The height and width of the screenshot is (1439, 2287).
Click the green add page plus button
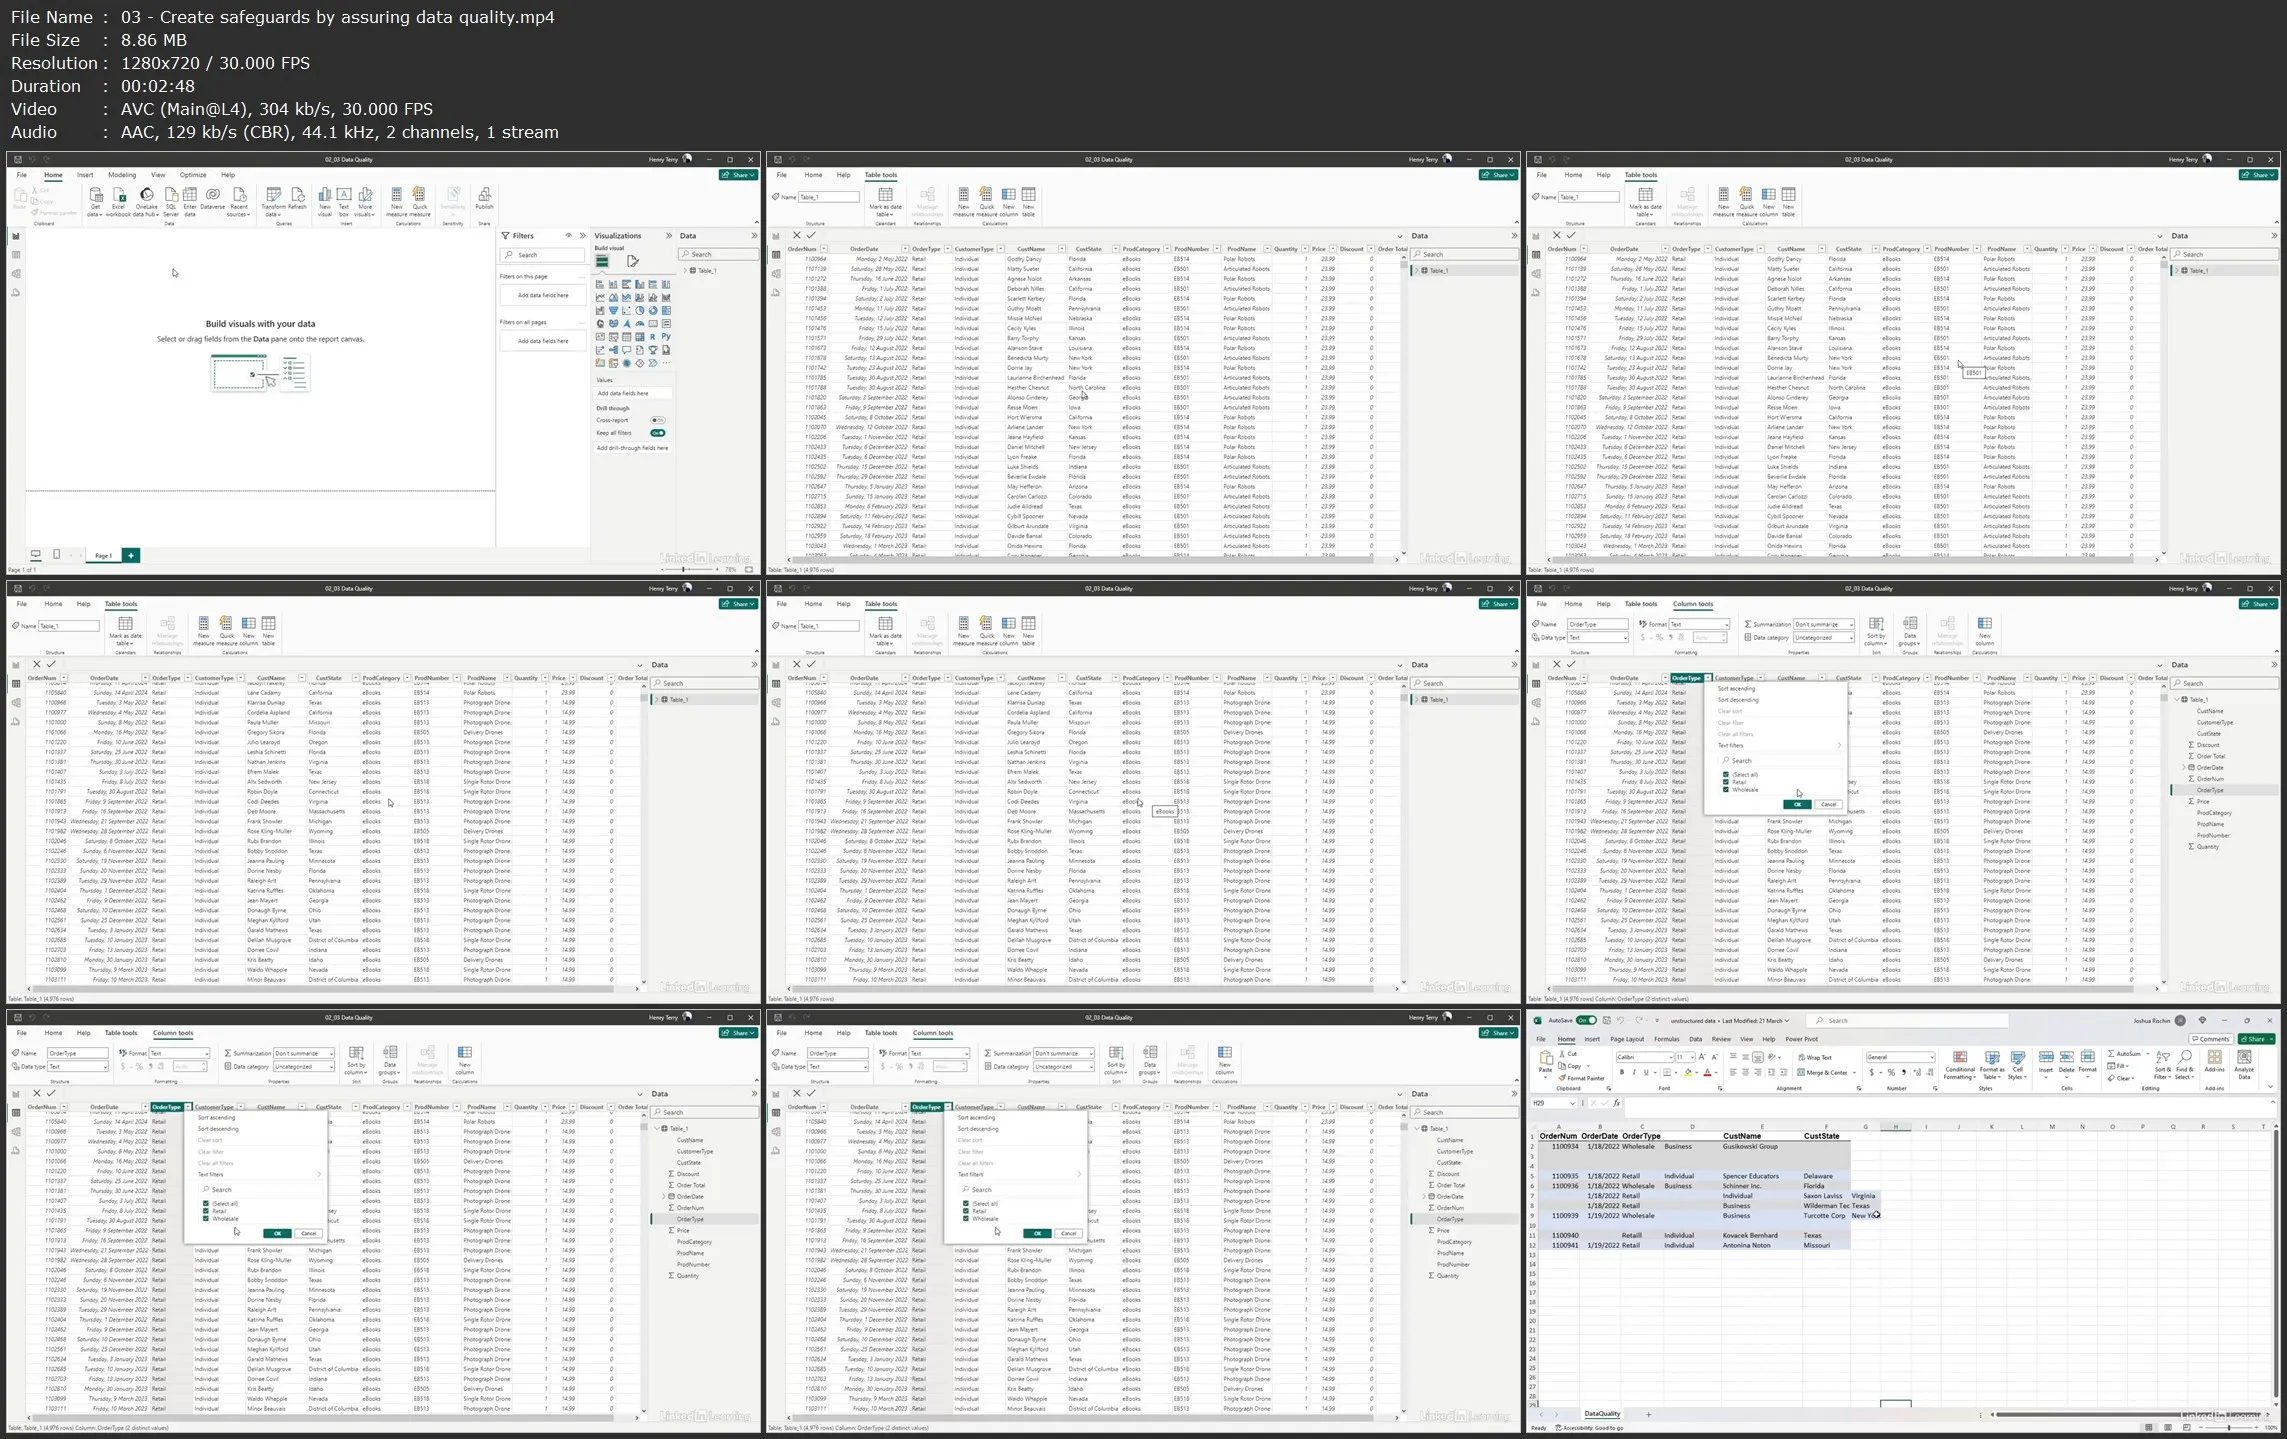point(131,555)
